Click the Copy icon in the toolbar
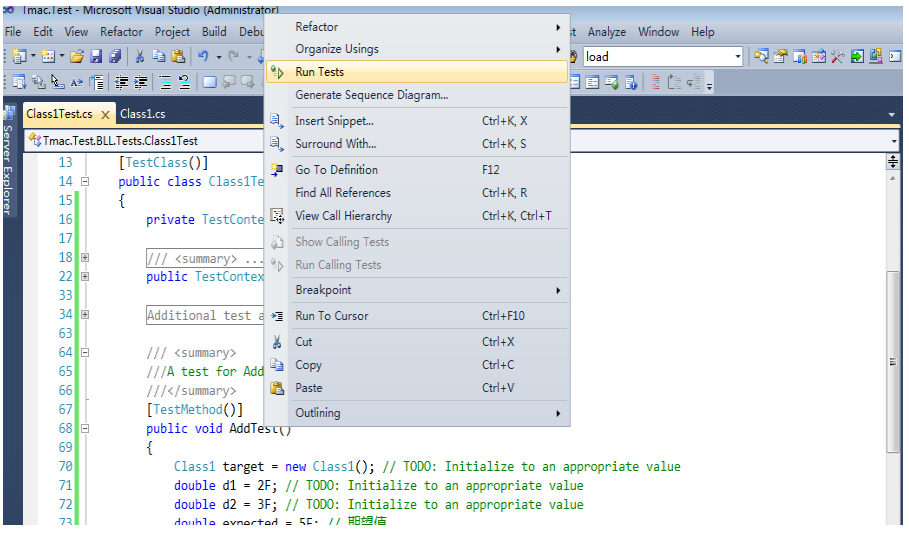 point(158,56)
